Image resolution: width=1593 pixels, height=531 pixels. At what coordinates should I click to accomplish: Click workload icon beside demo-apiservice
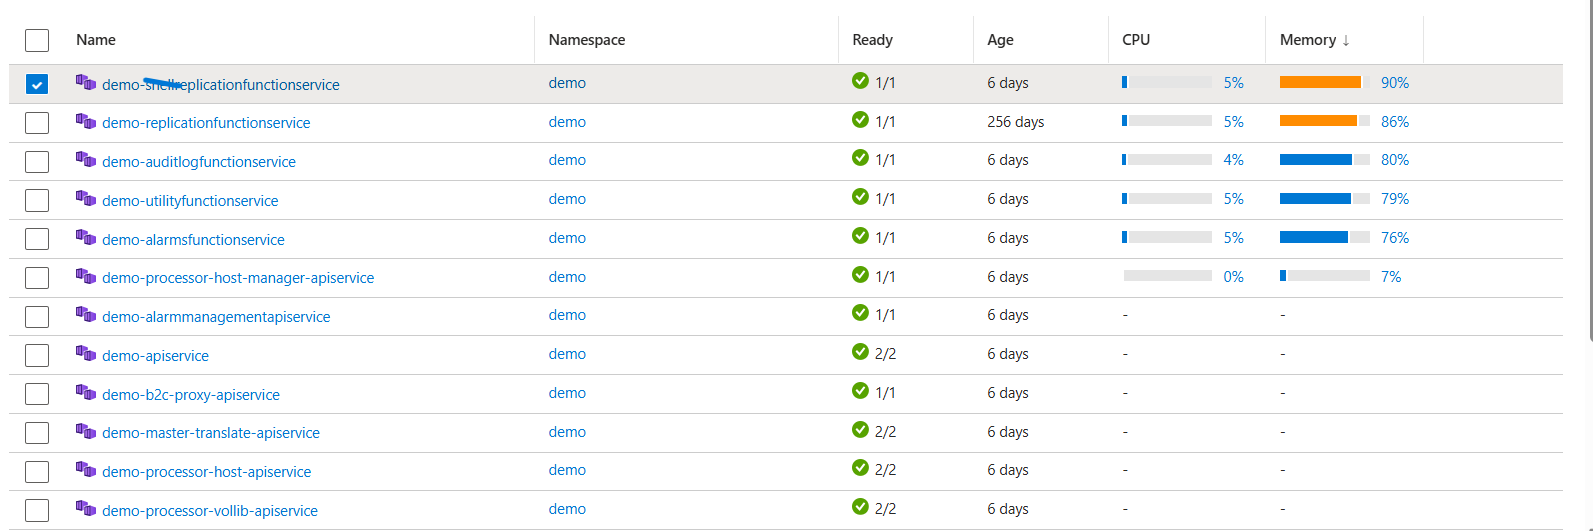pyautogui.click(x=86, y=354)
